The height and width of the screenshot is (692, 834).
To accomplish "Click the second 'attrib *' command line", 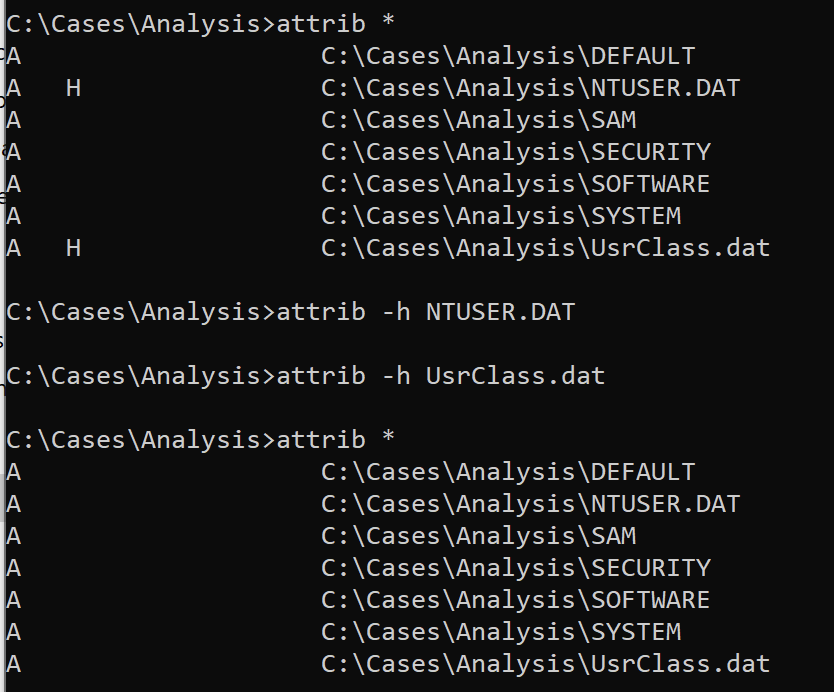I will pos(200,439).
